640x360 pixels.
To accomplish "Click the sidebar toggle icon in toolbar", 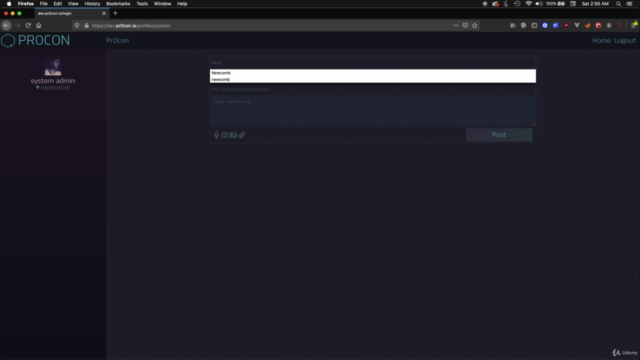I will [x=534, y=25].
